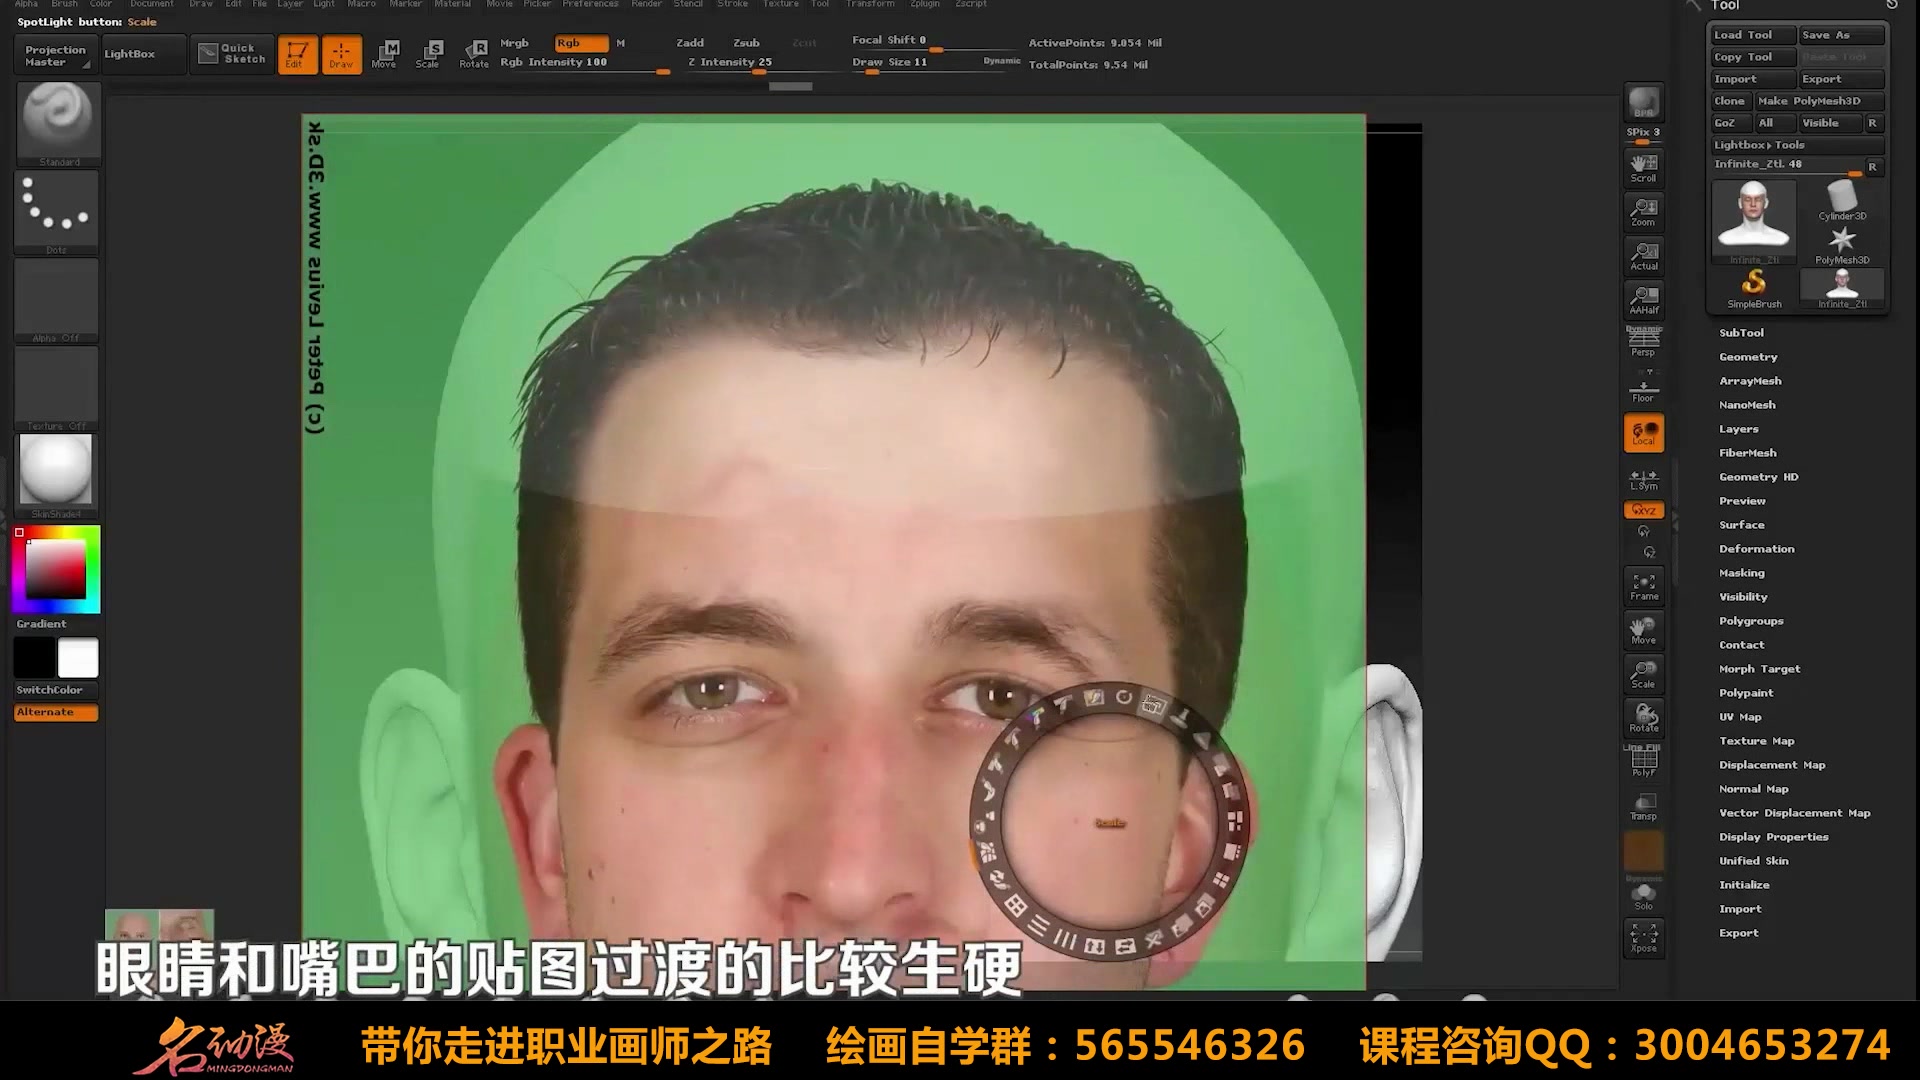Expand the SubTool palette section
Screen dimensions: 1920x1080
1741,333
